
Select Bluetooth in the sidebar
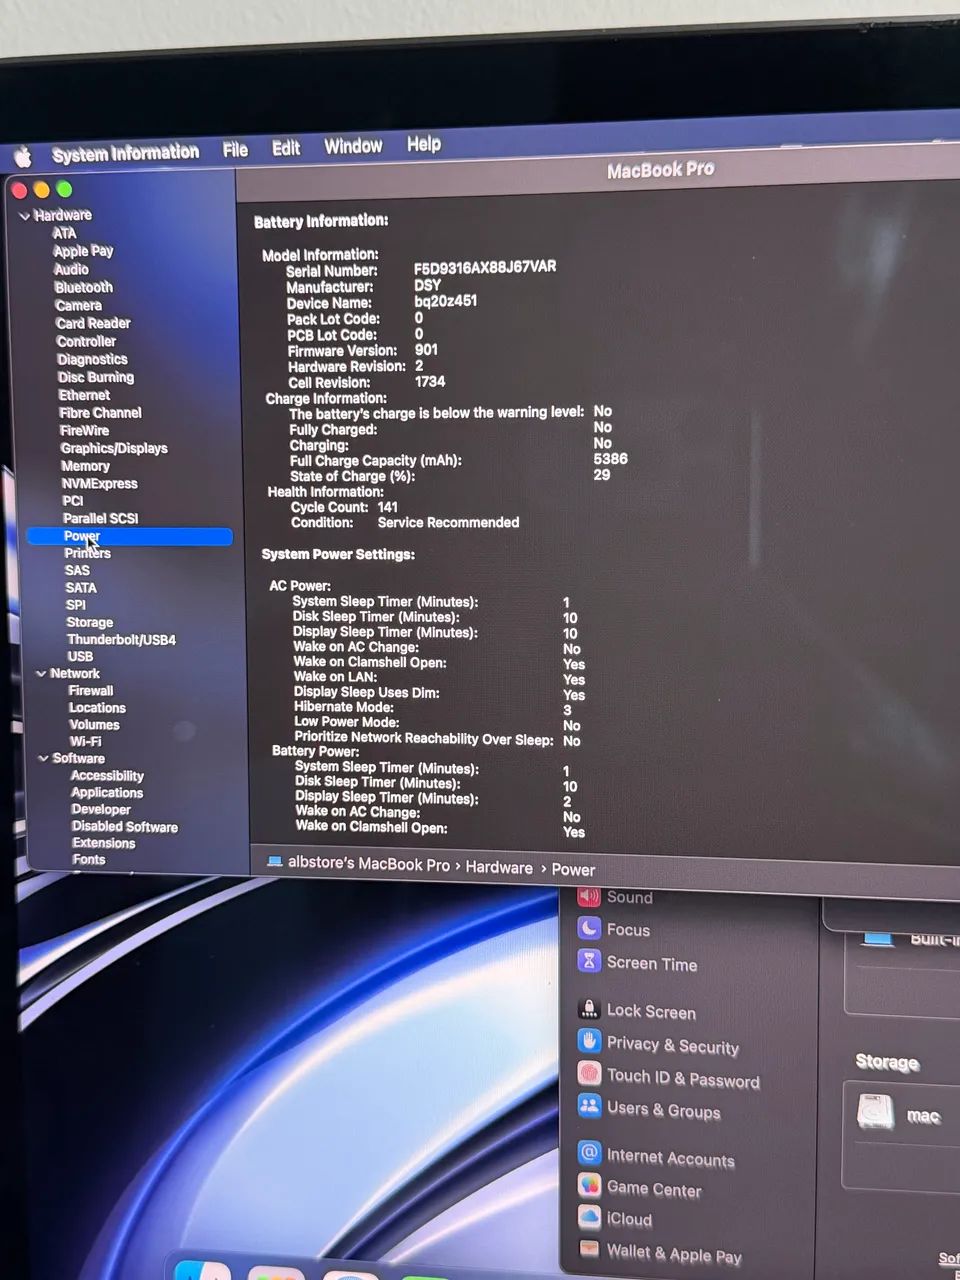(84, 287)
